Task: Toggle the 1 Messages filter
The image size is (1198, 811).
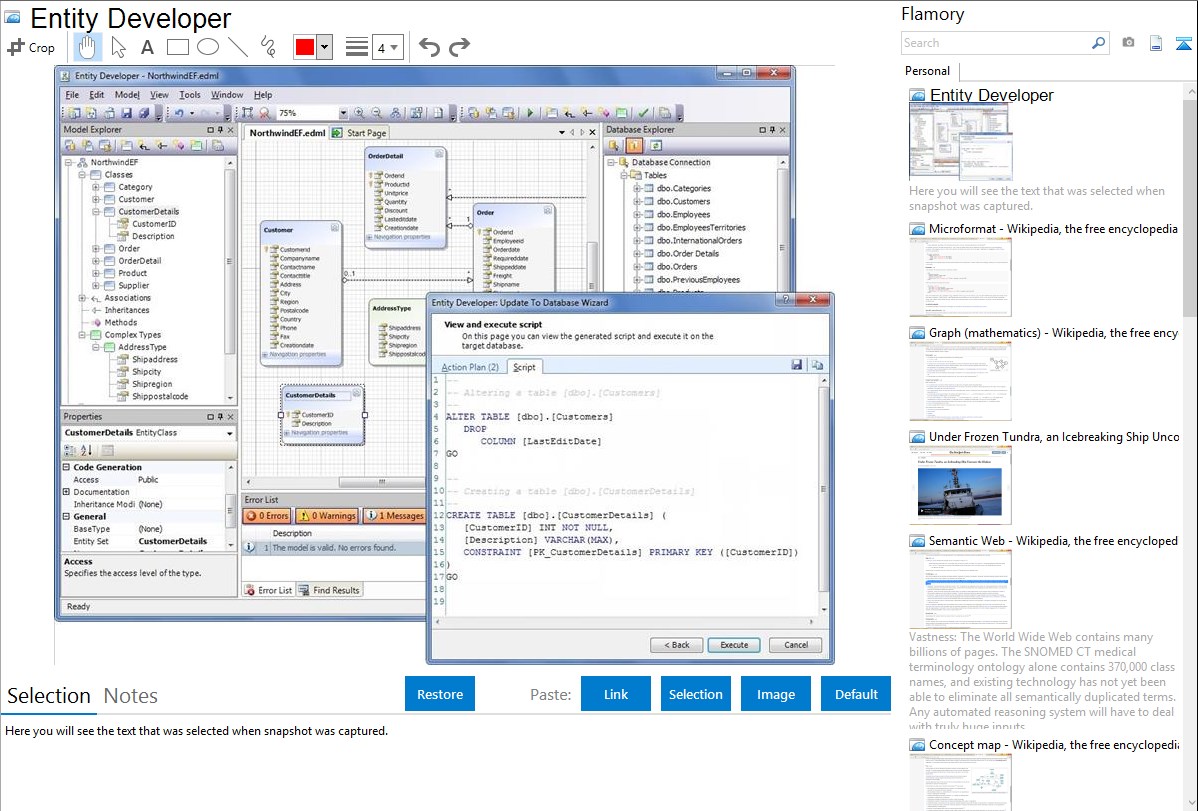Action: point(394,516)
